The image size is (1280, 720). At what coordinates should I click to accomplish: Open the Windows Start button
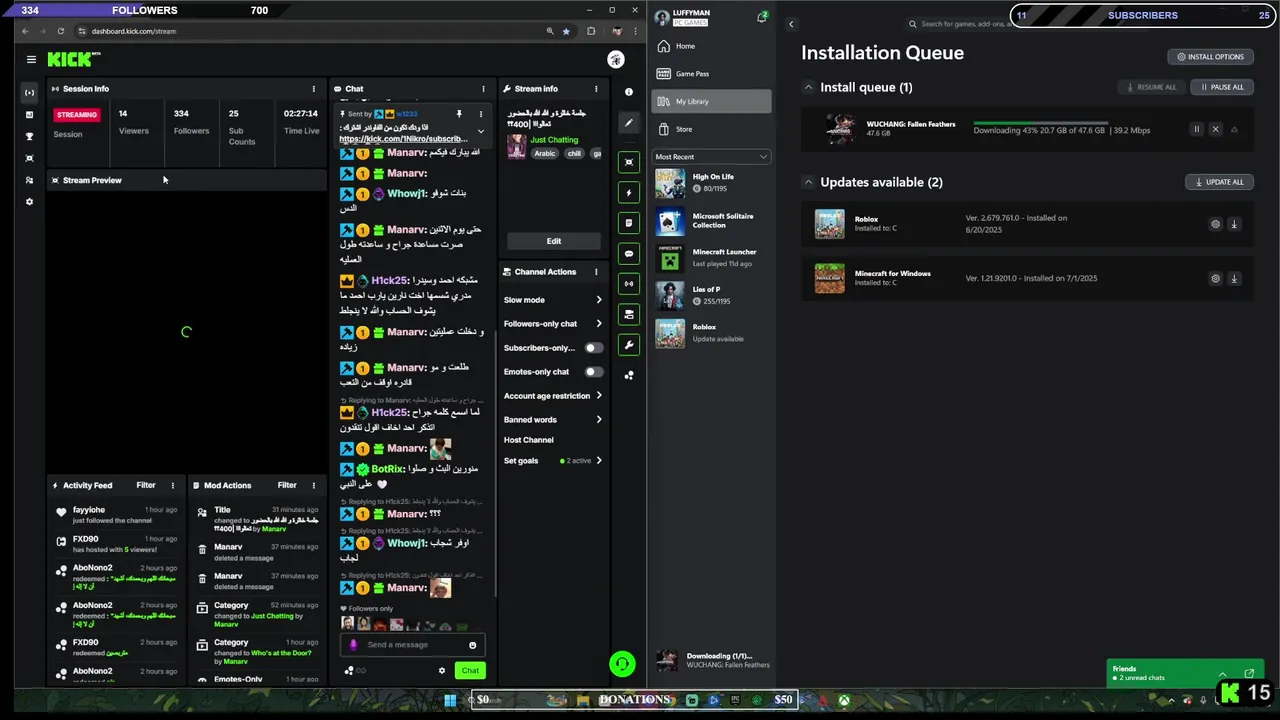[450, 700]
